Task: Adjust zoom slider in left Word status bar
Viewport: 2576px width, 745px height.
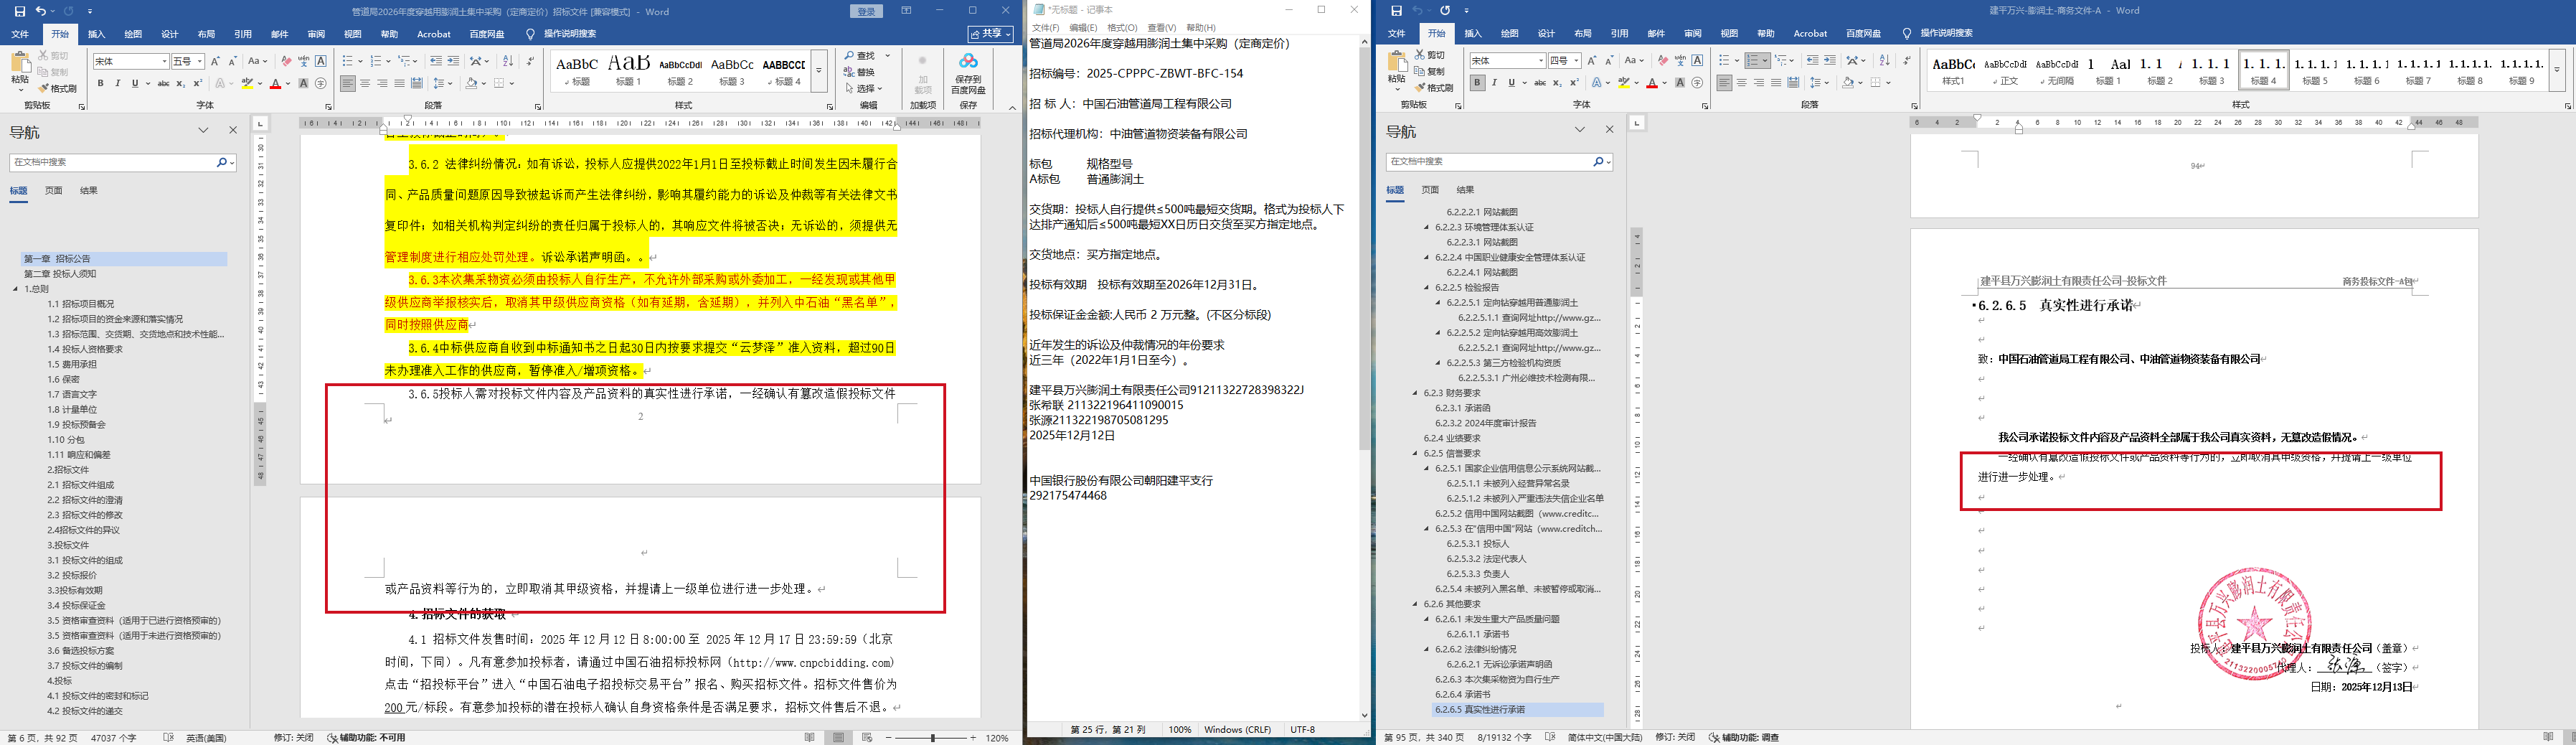Action: tap(933, 738)
